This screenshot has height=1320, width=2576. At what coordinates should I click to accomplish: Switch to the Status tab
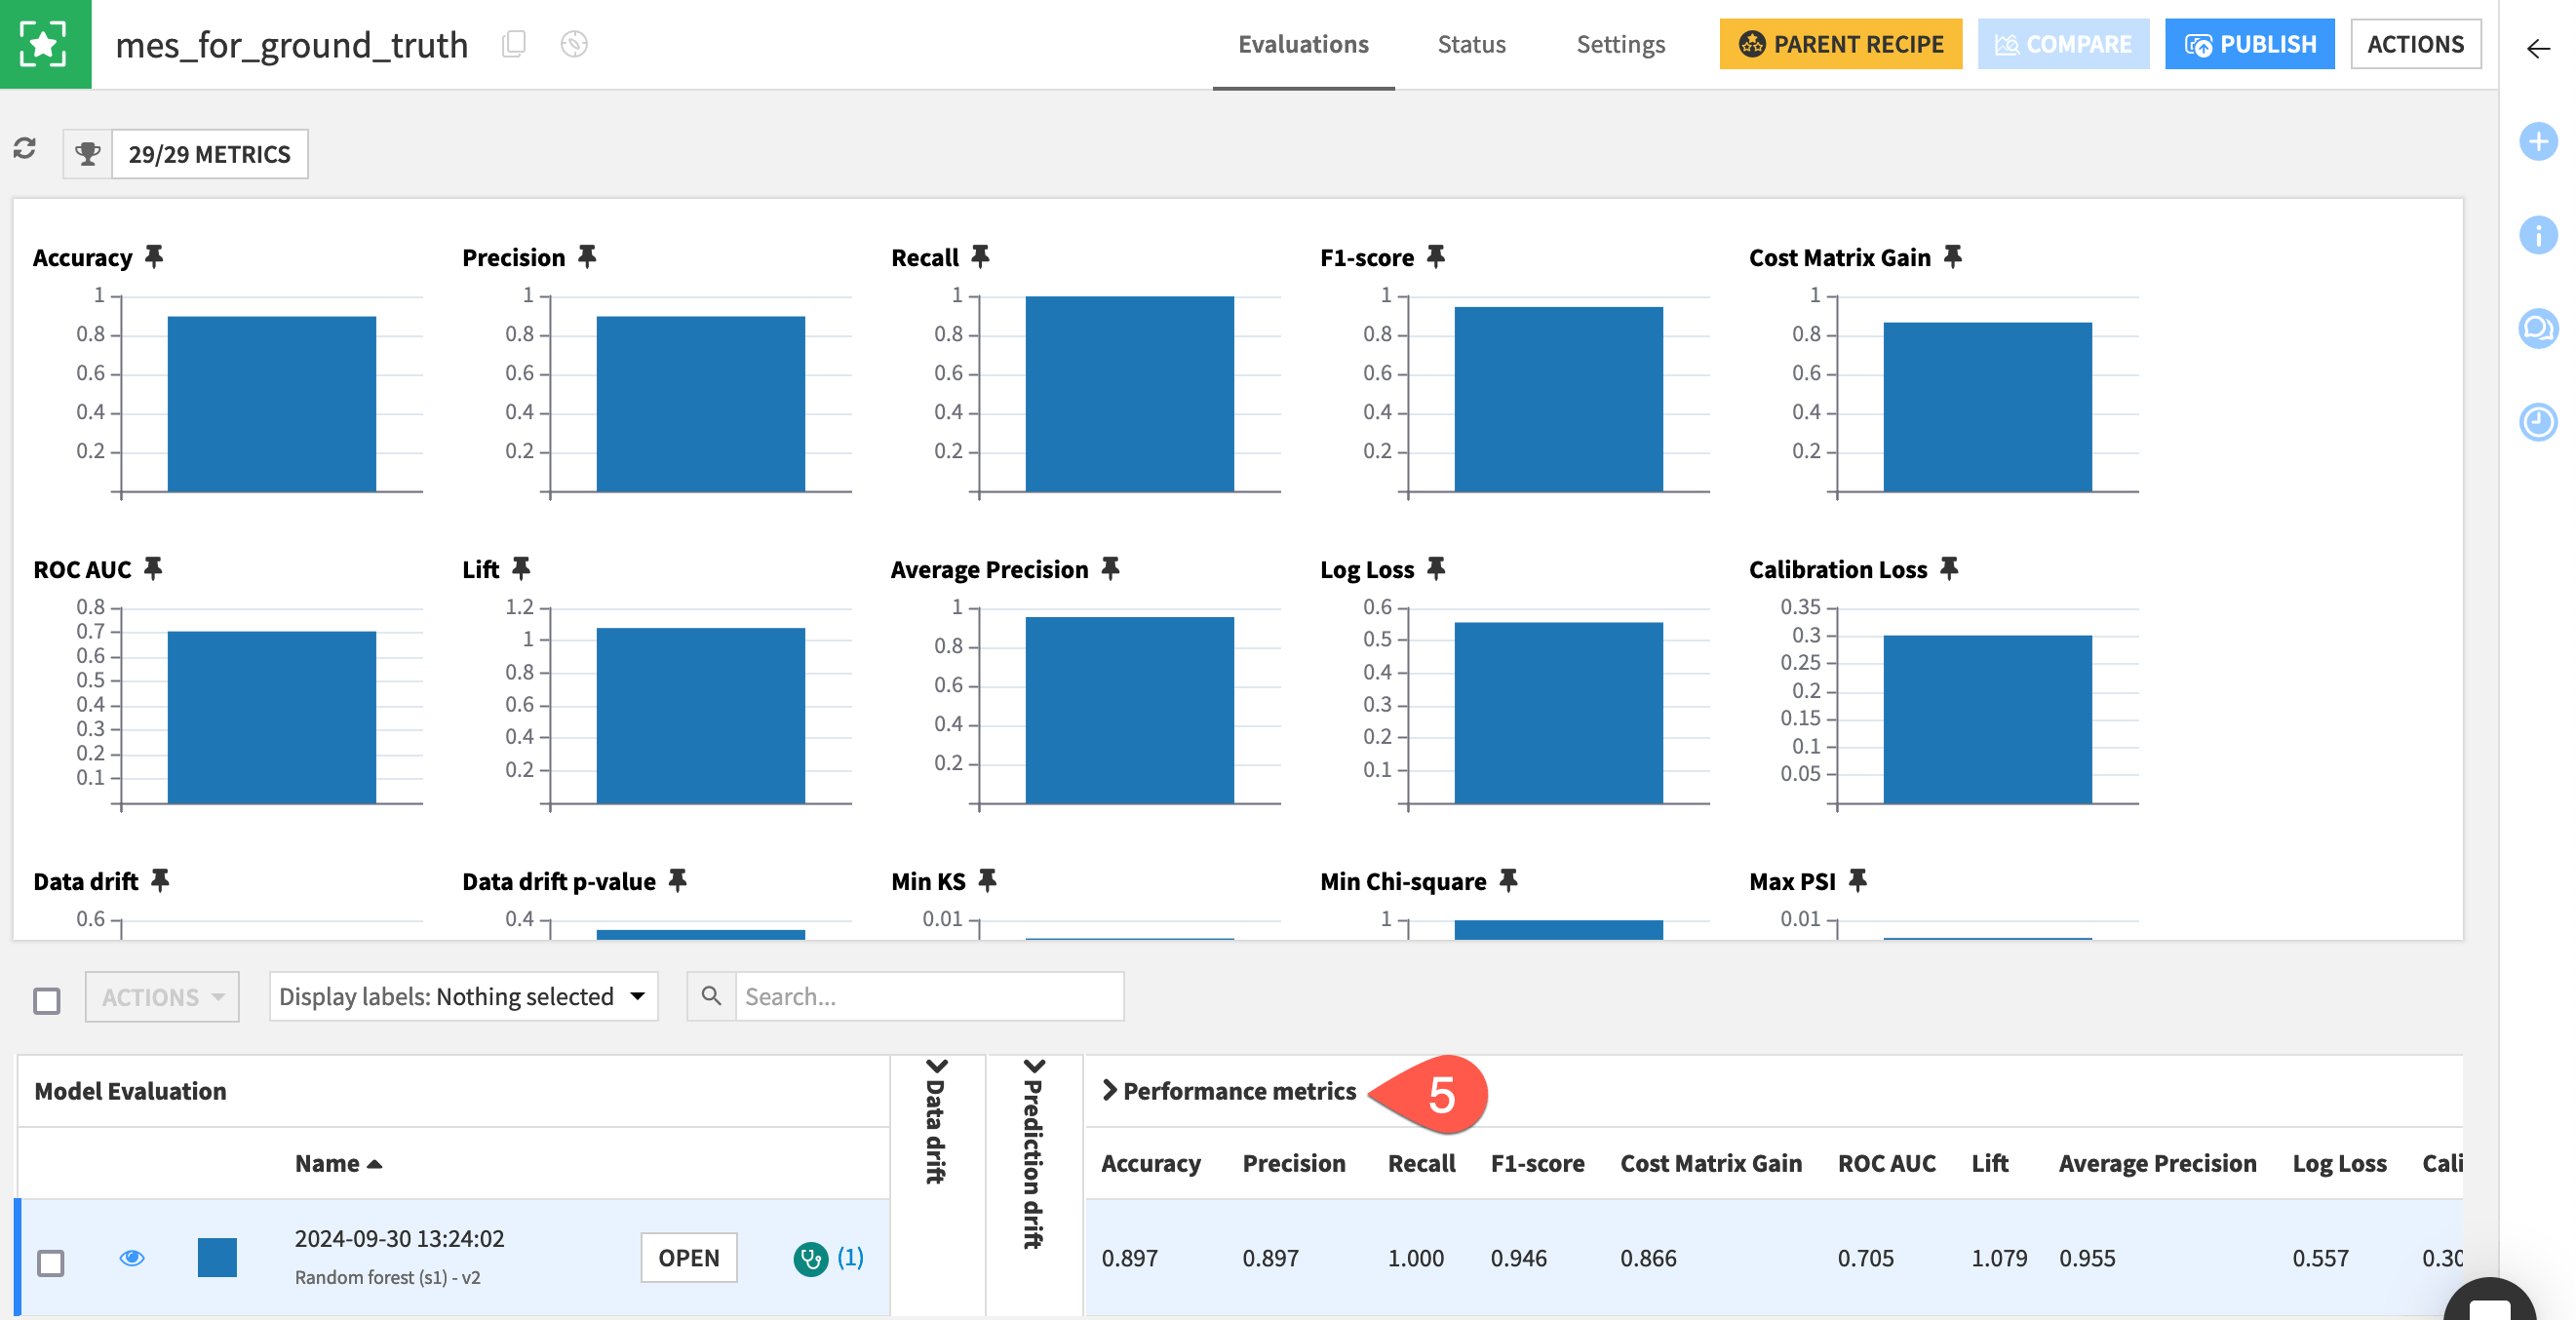[x=1466, y=46]
